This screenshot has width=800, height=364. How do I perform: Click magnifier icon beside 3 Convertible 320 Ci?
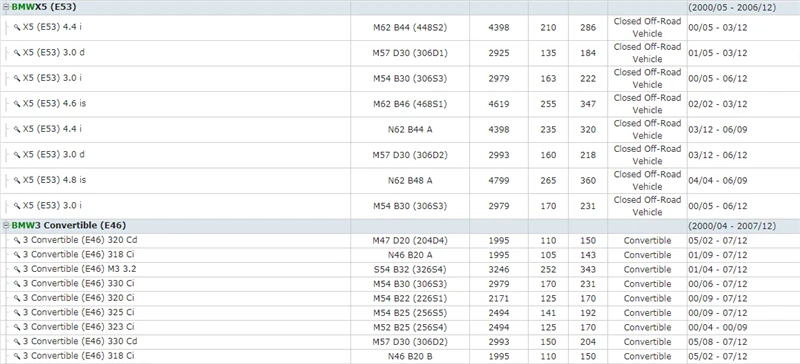tap(17, 298)
